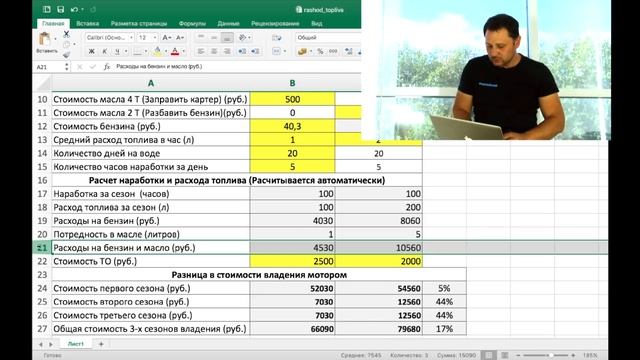640x360 pixels.
Task: Add a new sheet with the plus button
Action: (x=101, y=344)
